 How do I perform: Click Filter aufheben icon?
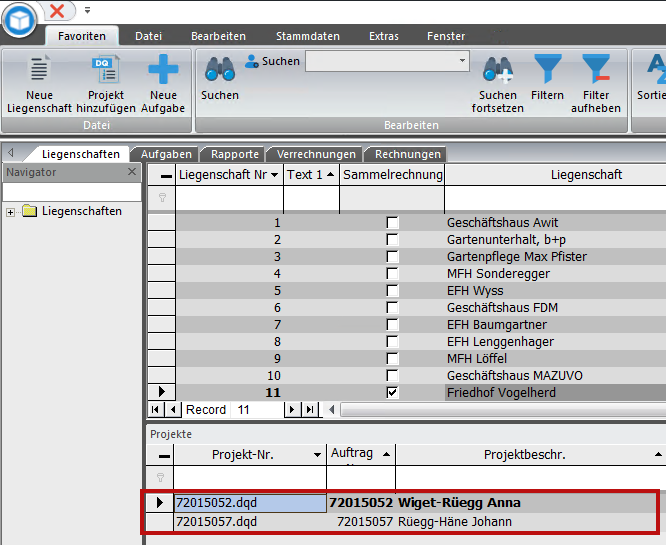pyautogui.click(x=596, y=72)
